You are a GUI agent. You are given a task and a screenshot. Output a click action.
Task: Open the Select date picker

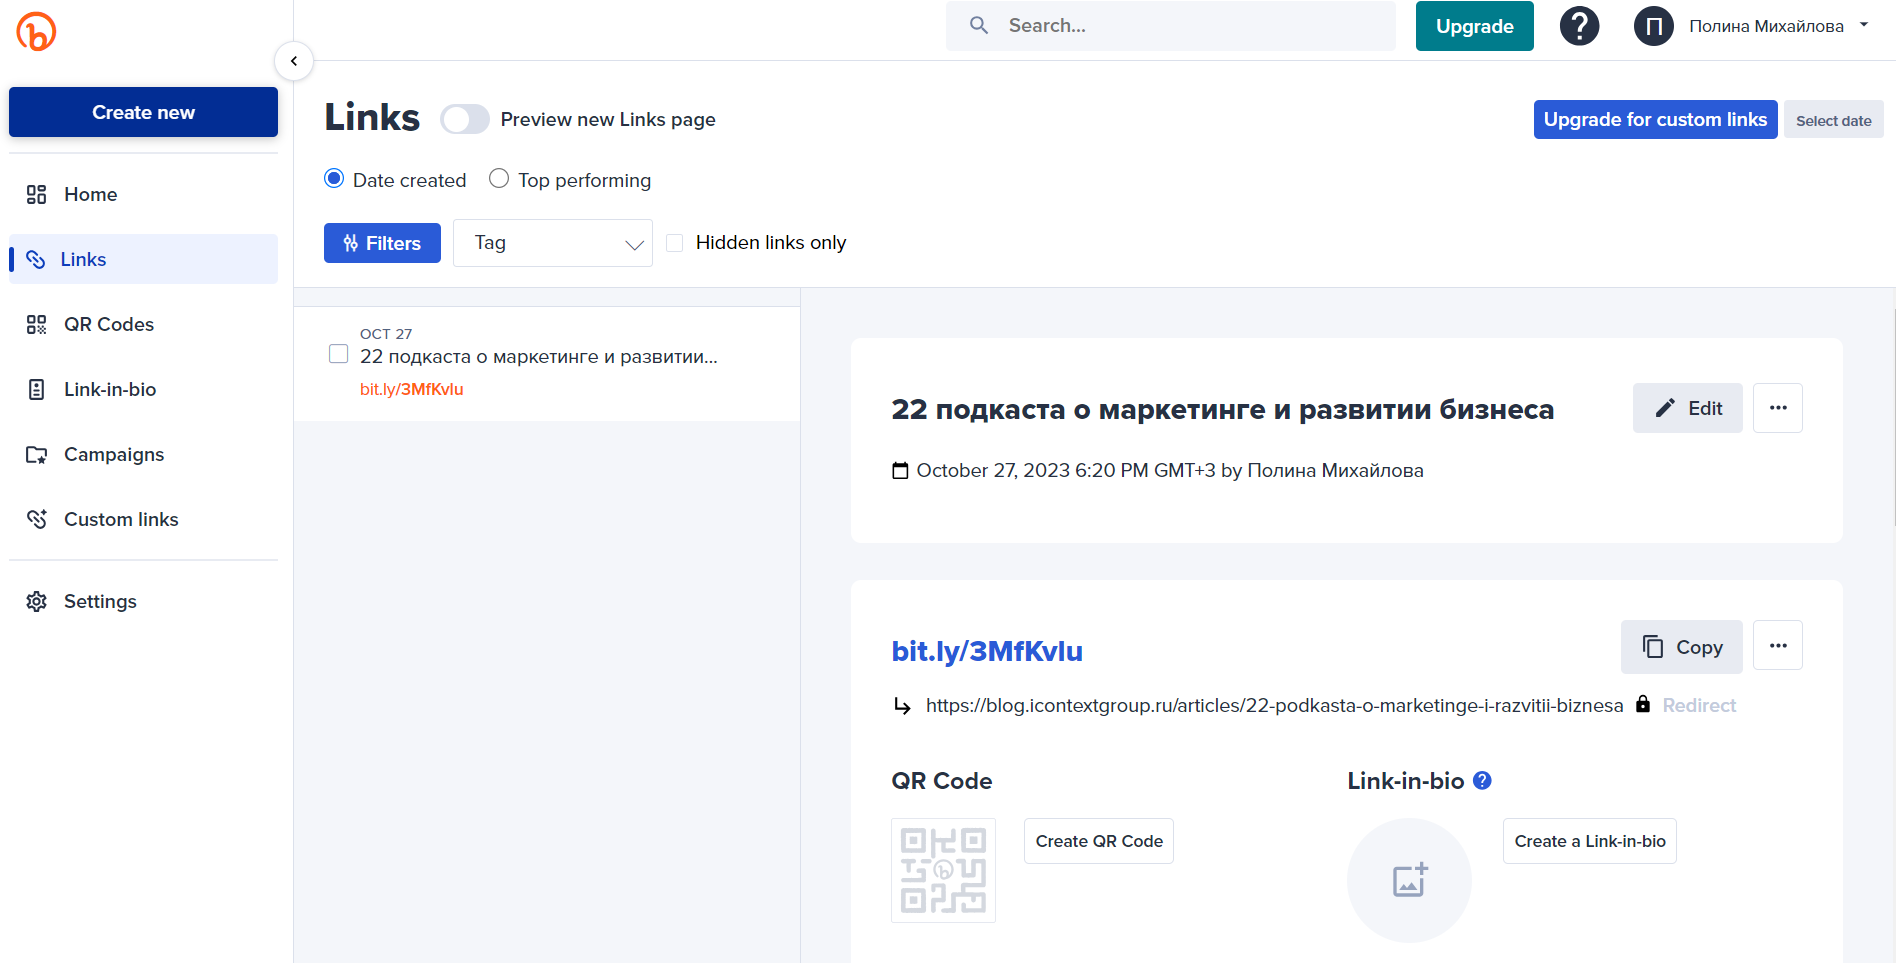coord(1833,120)
